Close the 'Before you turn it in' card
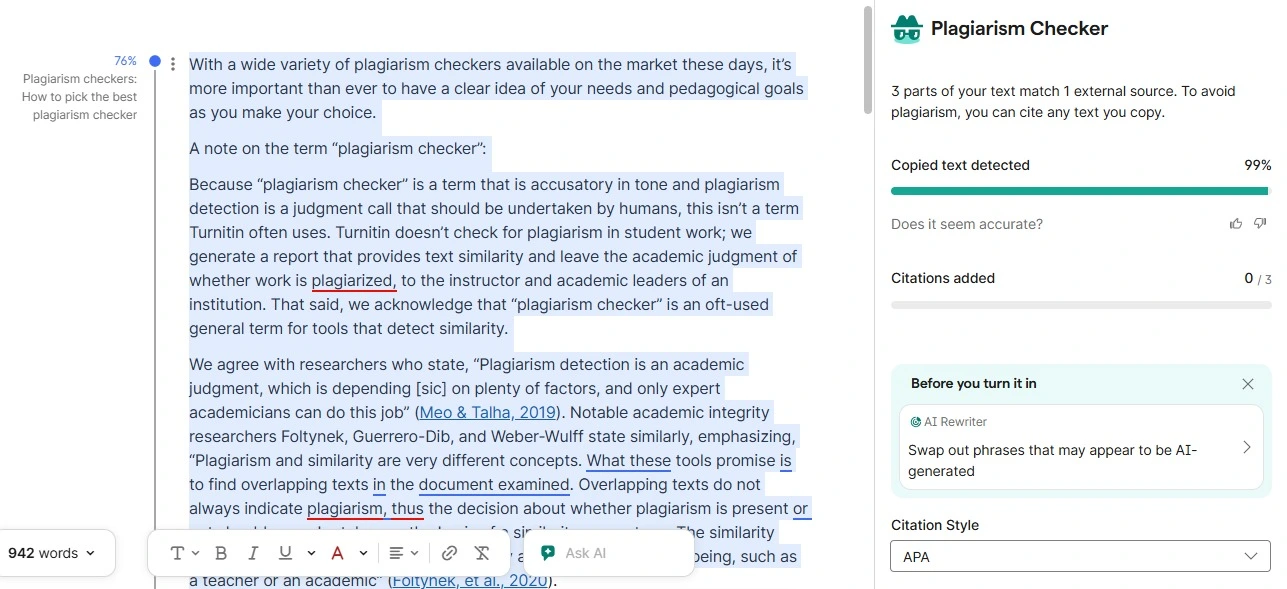This screenshot has width=1287, height=589. click(1248, 384)
